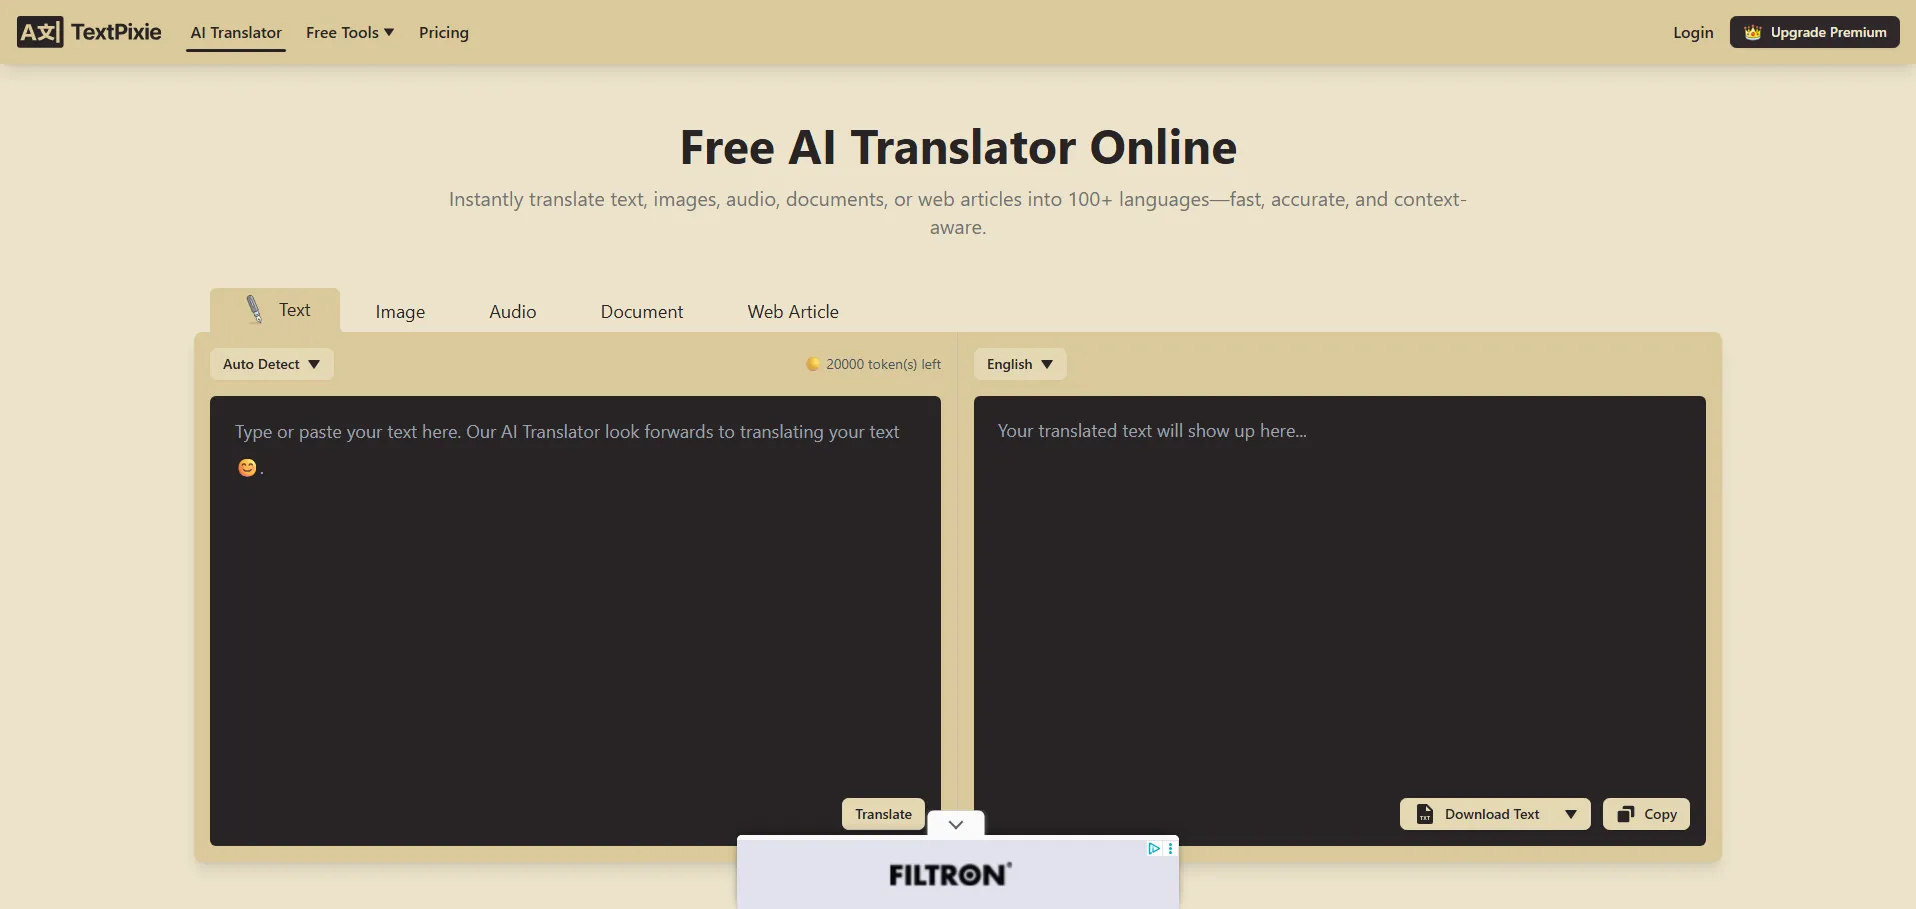1916x909 pixels.
Task: Switch to the Image tab
Action: click(x=400, y=312)
